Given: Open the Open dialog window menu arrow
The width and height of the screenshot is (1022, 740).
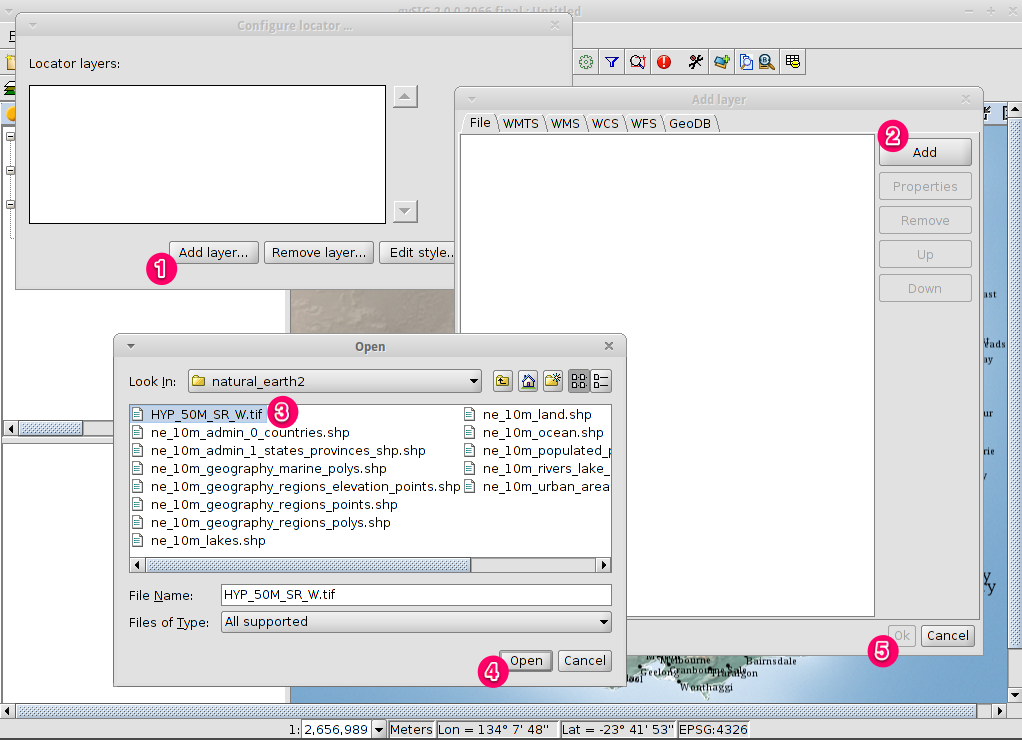Looking at the screenshot, I should [130, 346].
